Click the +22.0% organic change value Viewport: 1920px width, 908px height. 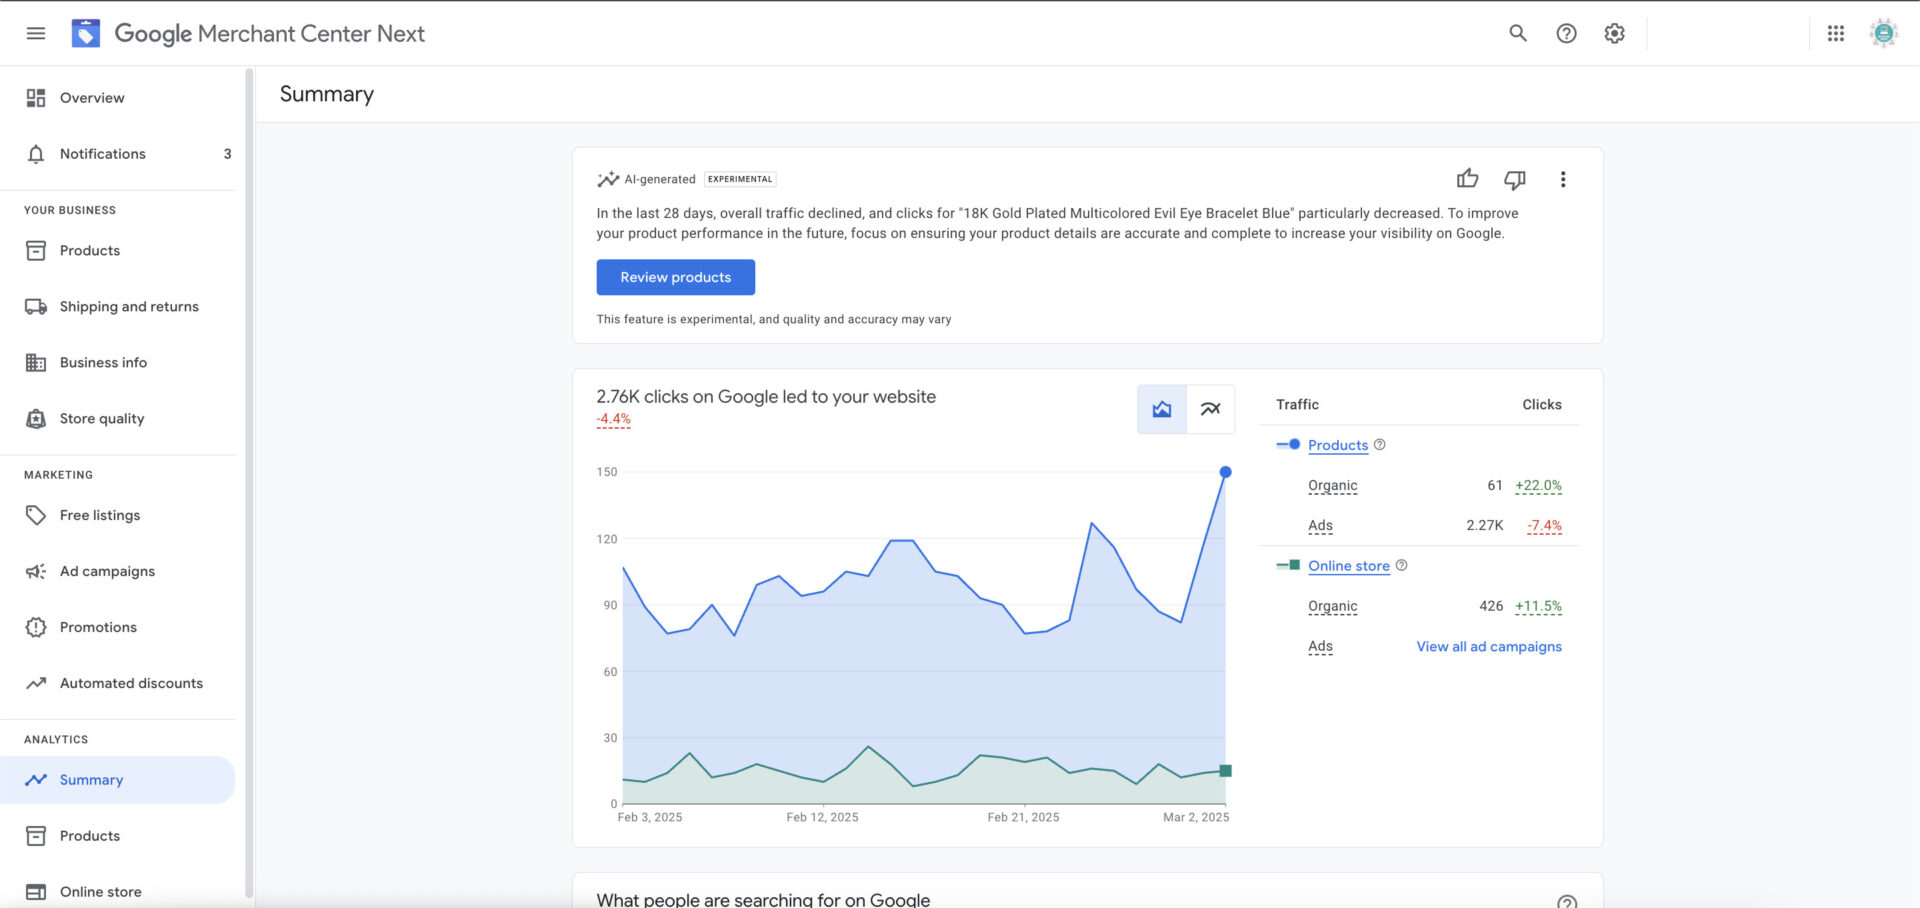click(1538, 485)
